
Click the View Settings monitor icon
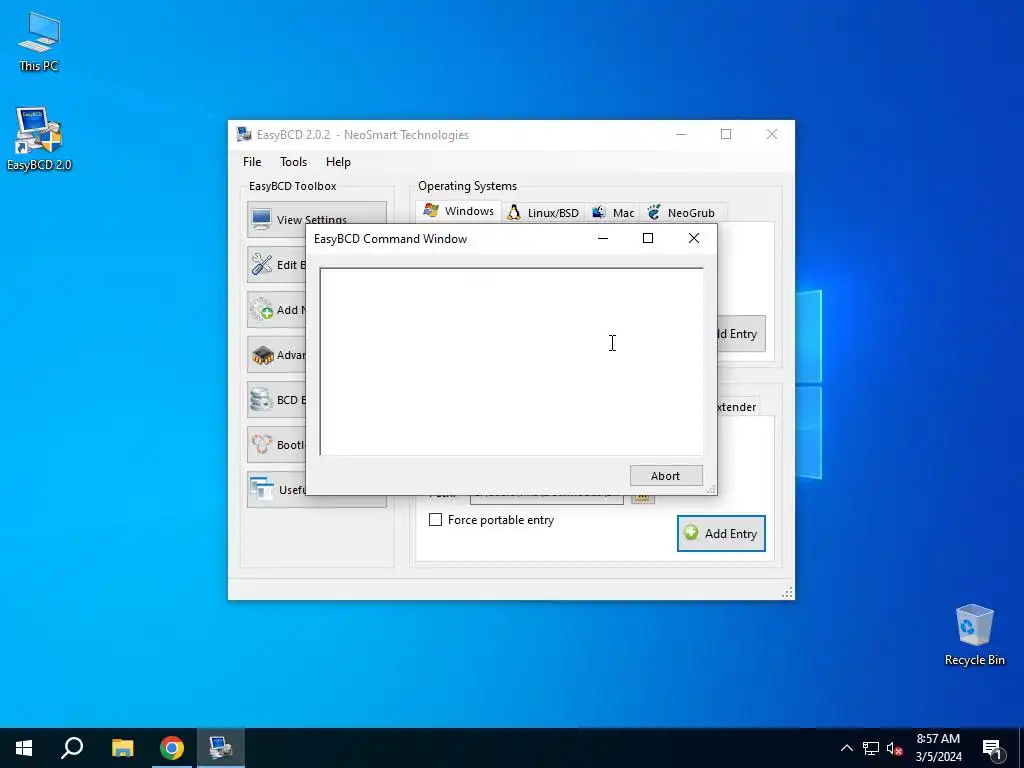(261, 218)
